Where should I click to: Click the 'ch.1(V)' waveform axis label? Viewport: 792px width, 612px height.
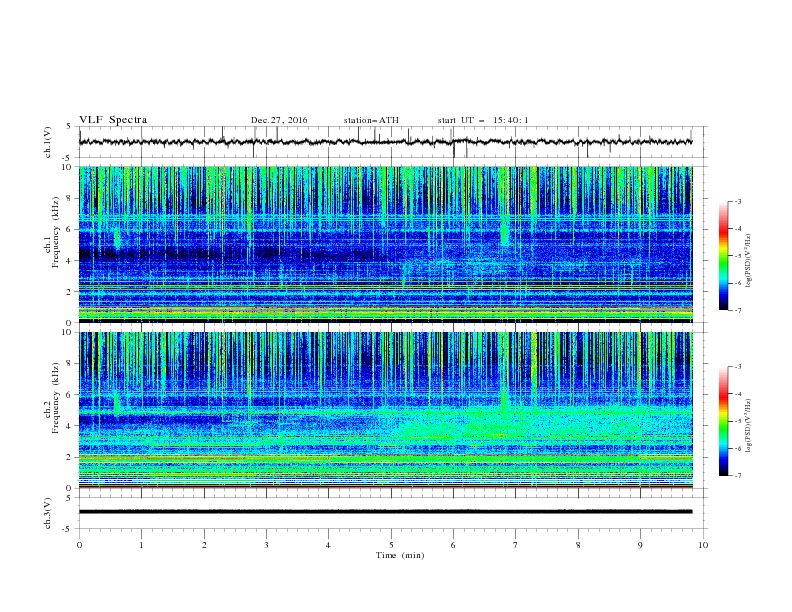(48, 142)
